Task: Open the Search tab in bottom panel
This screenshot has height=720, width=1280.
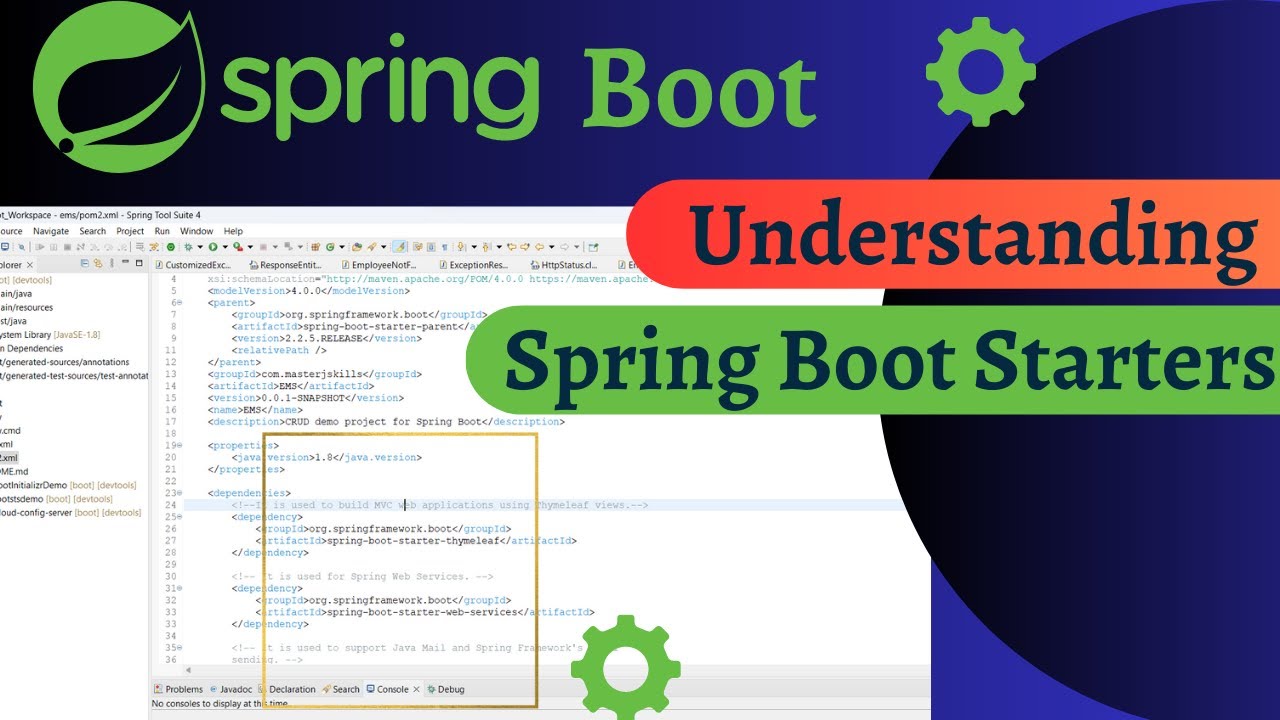Action: [x=340, y=689]
